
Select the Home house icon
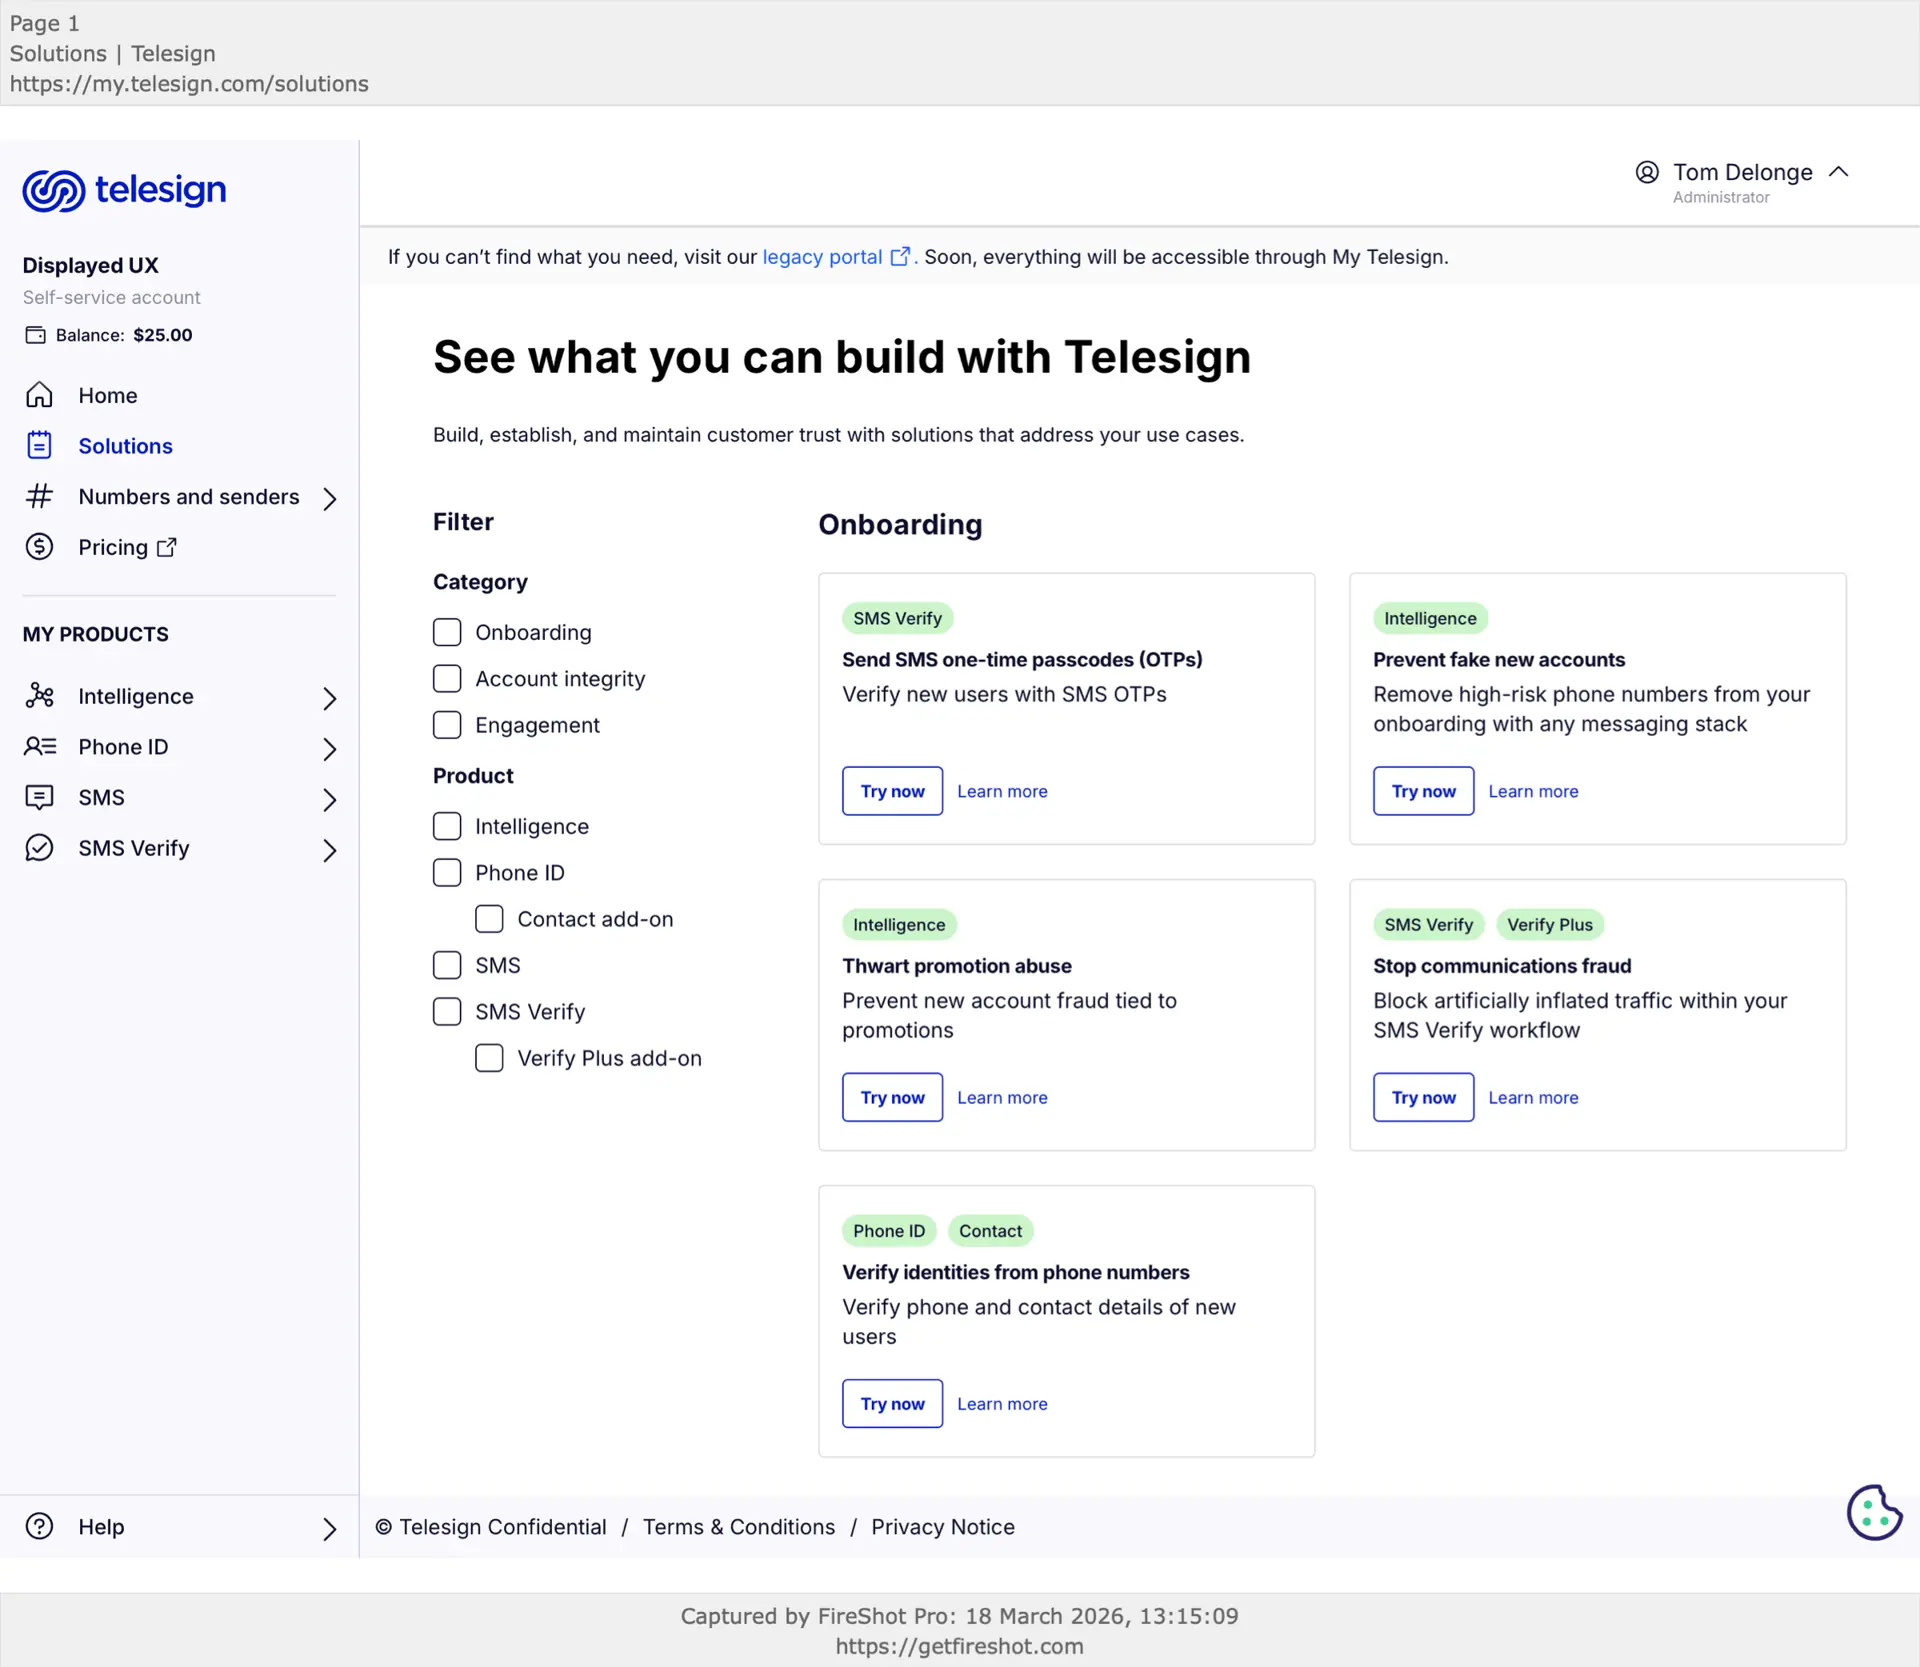(x=39, y=395)
